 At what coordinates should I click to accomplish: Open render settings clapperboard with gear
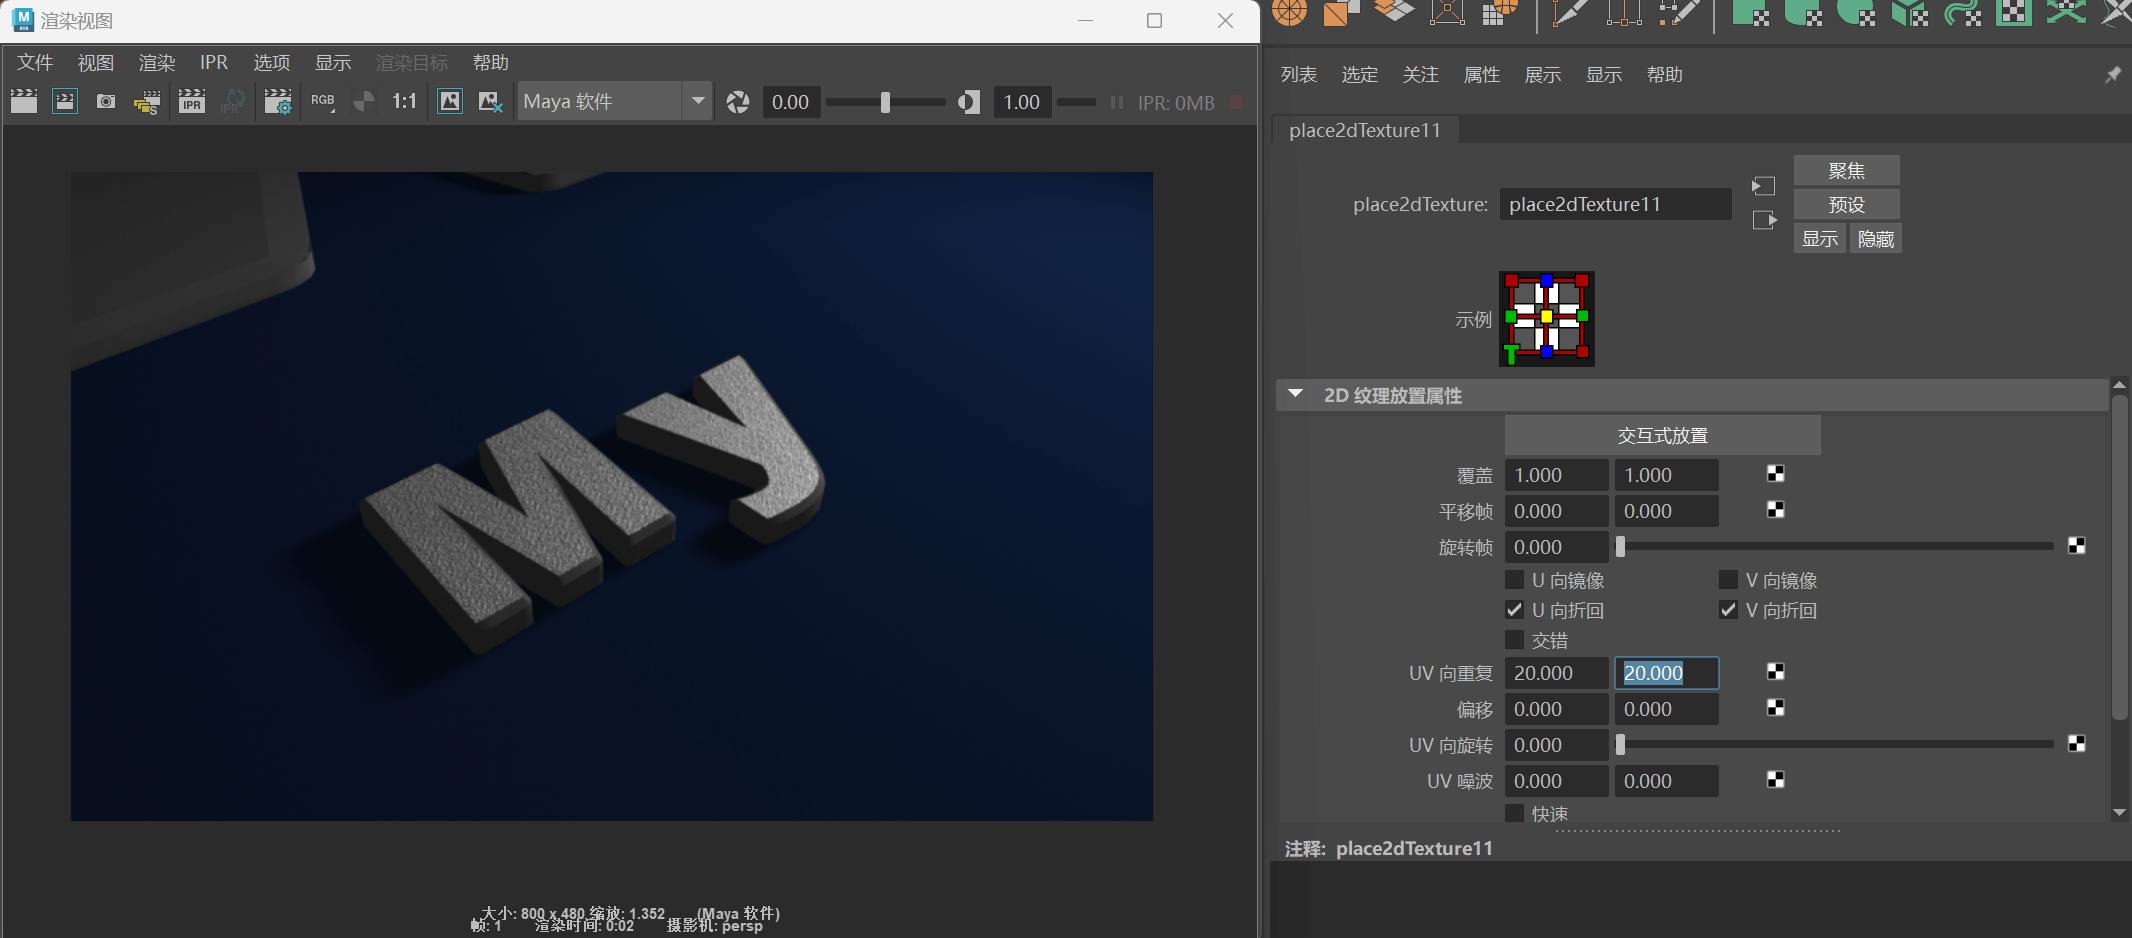pos(277,101)
